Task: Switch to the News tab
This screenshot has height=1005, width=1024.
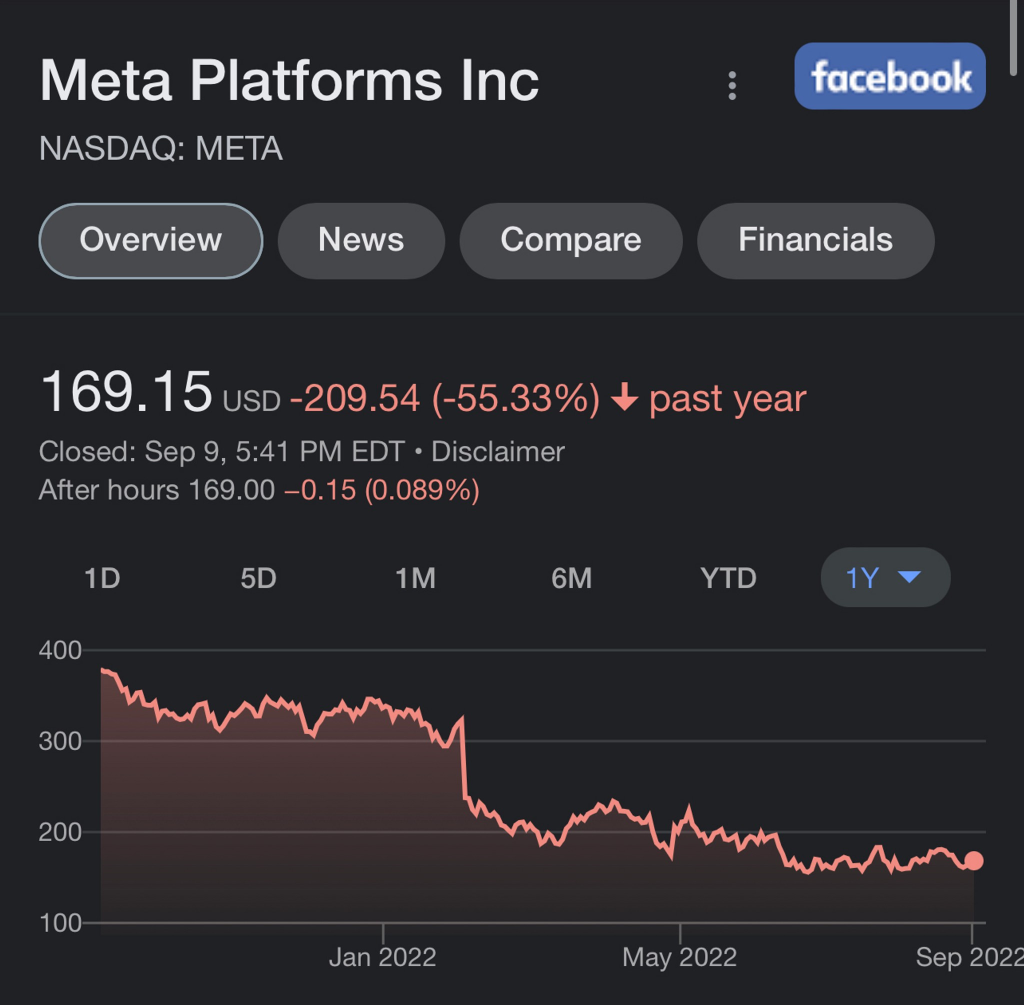Action: coord(361,240)
